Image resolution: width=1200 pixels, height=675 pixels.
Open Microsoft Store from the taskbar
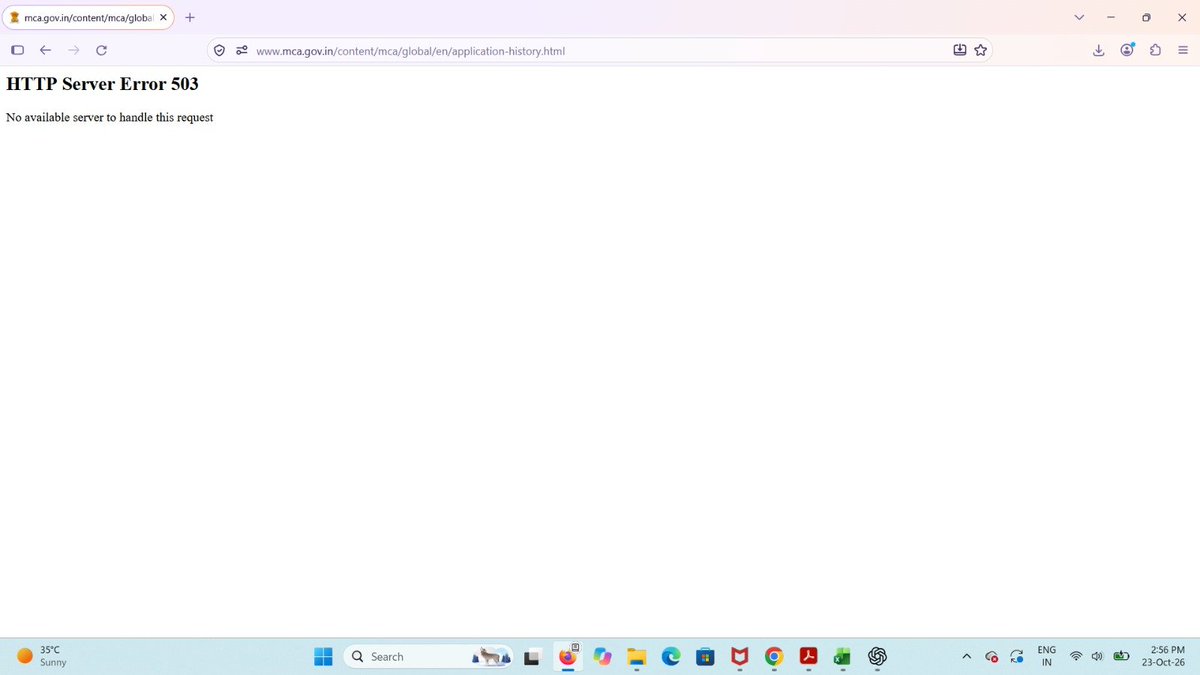(705, 656)
